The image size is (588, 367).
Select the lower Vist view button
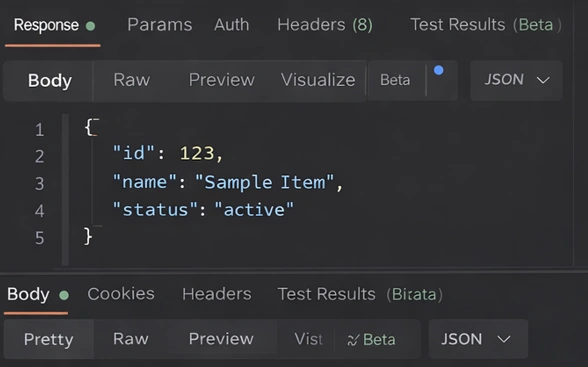click(308, 339)
